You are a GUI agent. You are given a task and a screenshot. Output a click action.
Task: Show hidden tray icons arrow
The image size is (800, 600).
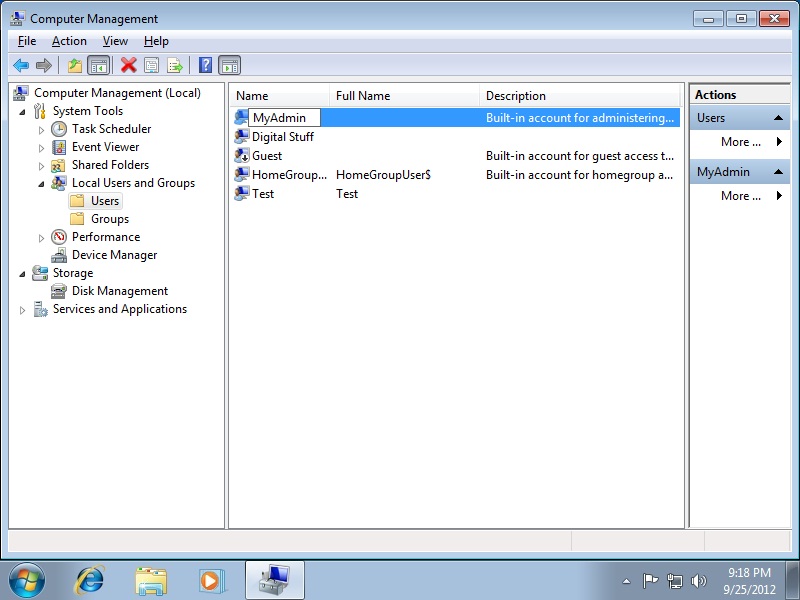pos(627,581)
